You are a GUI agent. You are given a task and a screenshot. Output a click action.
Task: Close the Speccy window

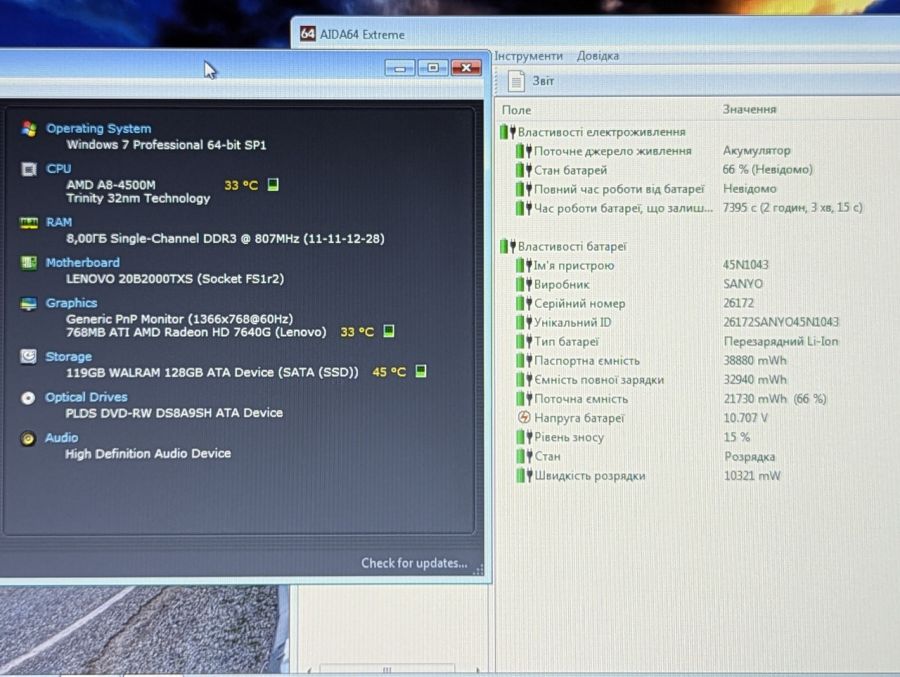pyautogui.click(x=466, y=68)
